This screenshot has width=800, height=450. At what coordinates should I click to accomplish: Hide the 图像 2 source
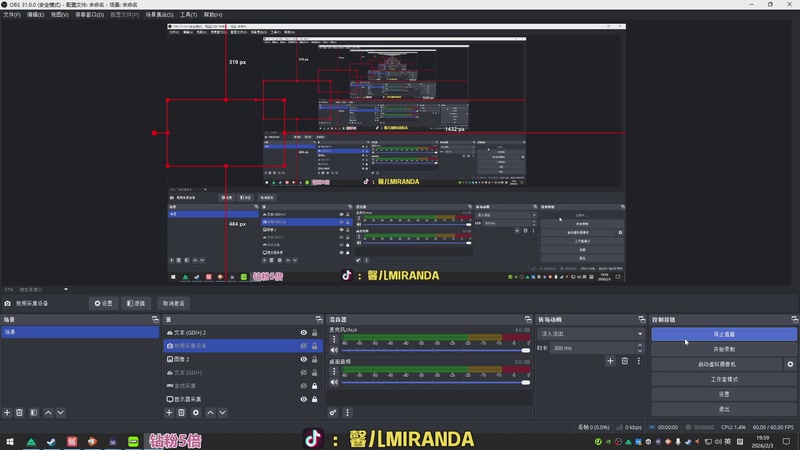[x=304, y=359]
